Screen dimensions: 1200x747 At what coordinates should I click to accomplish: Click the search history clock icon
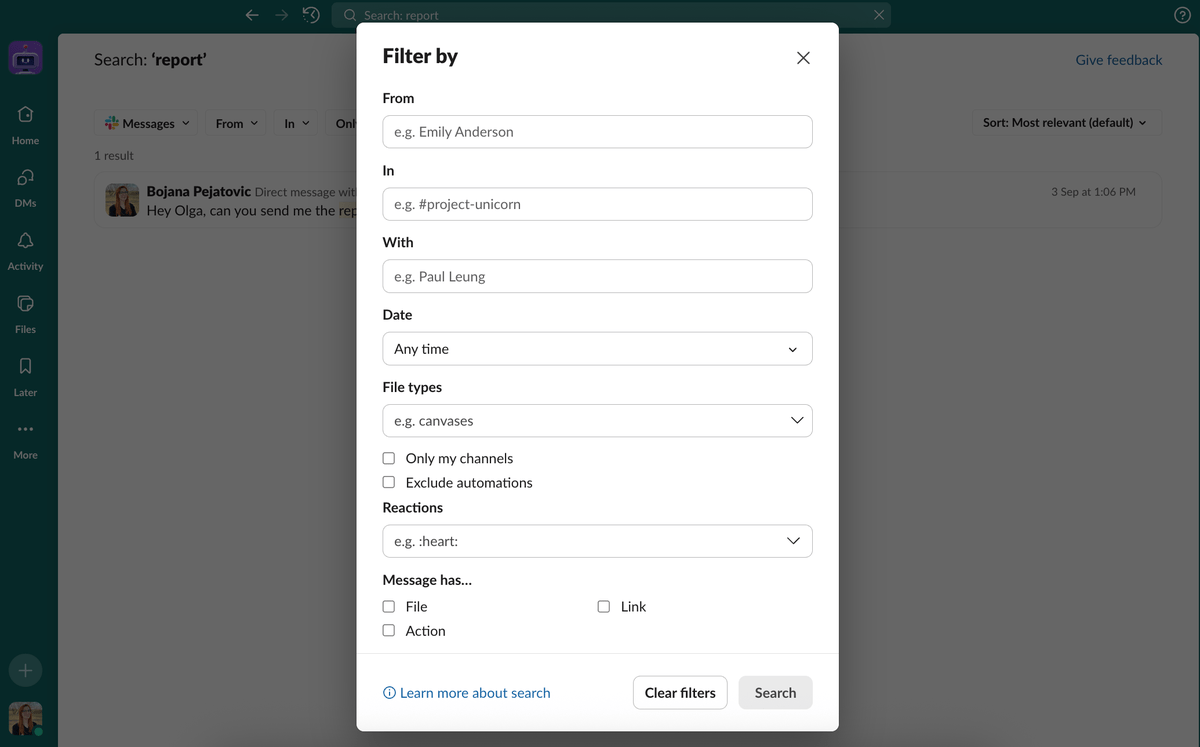point(311,15)
